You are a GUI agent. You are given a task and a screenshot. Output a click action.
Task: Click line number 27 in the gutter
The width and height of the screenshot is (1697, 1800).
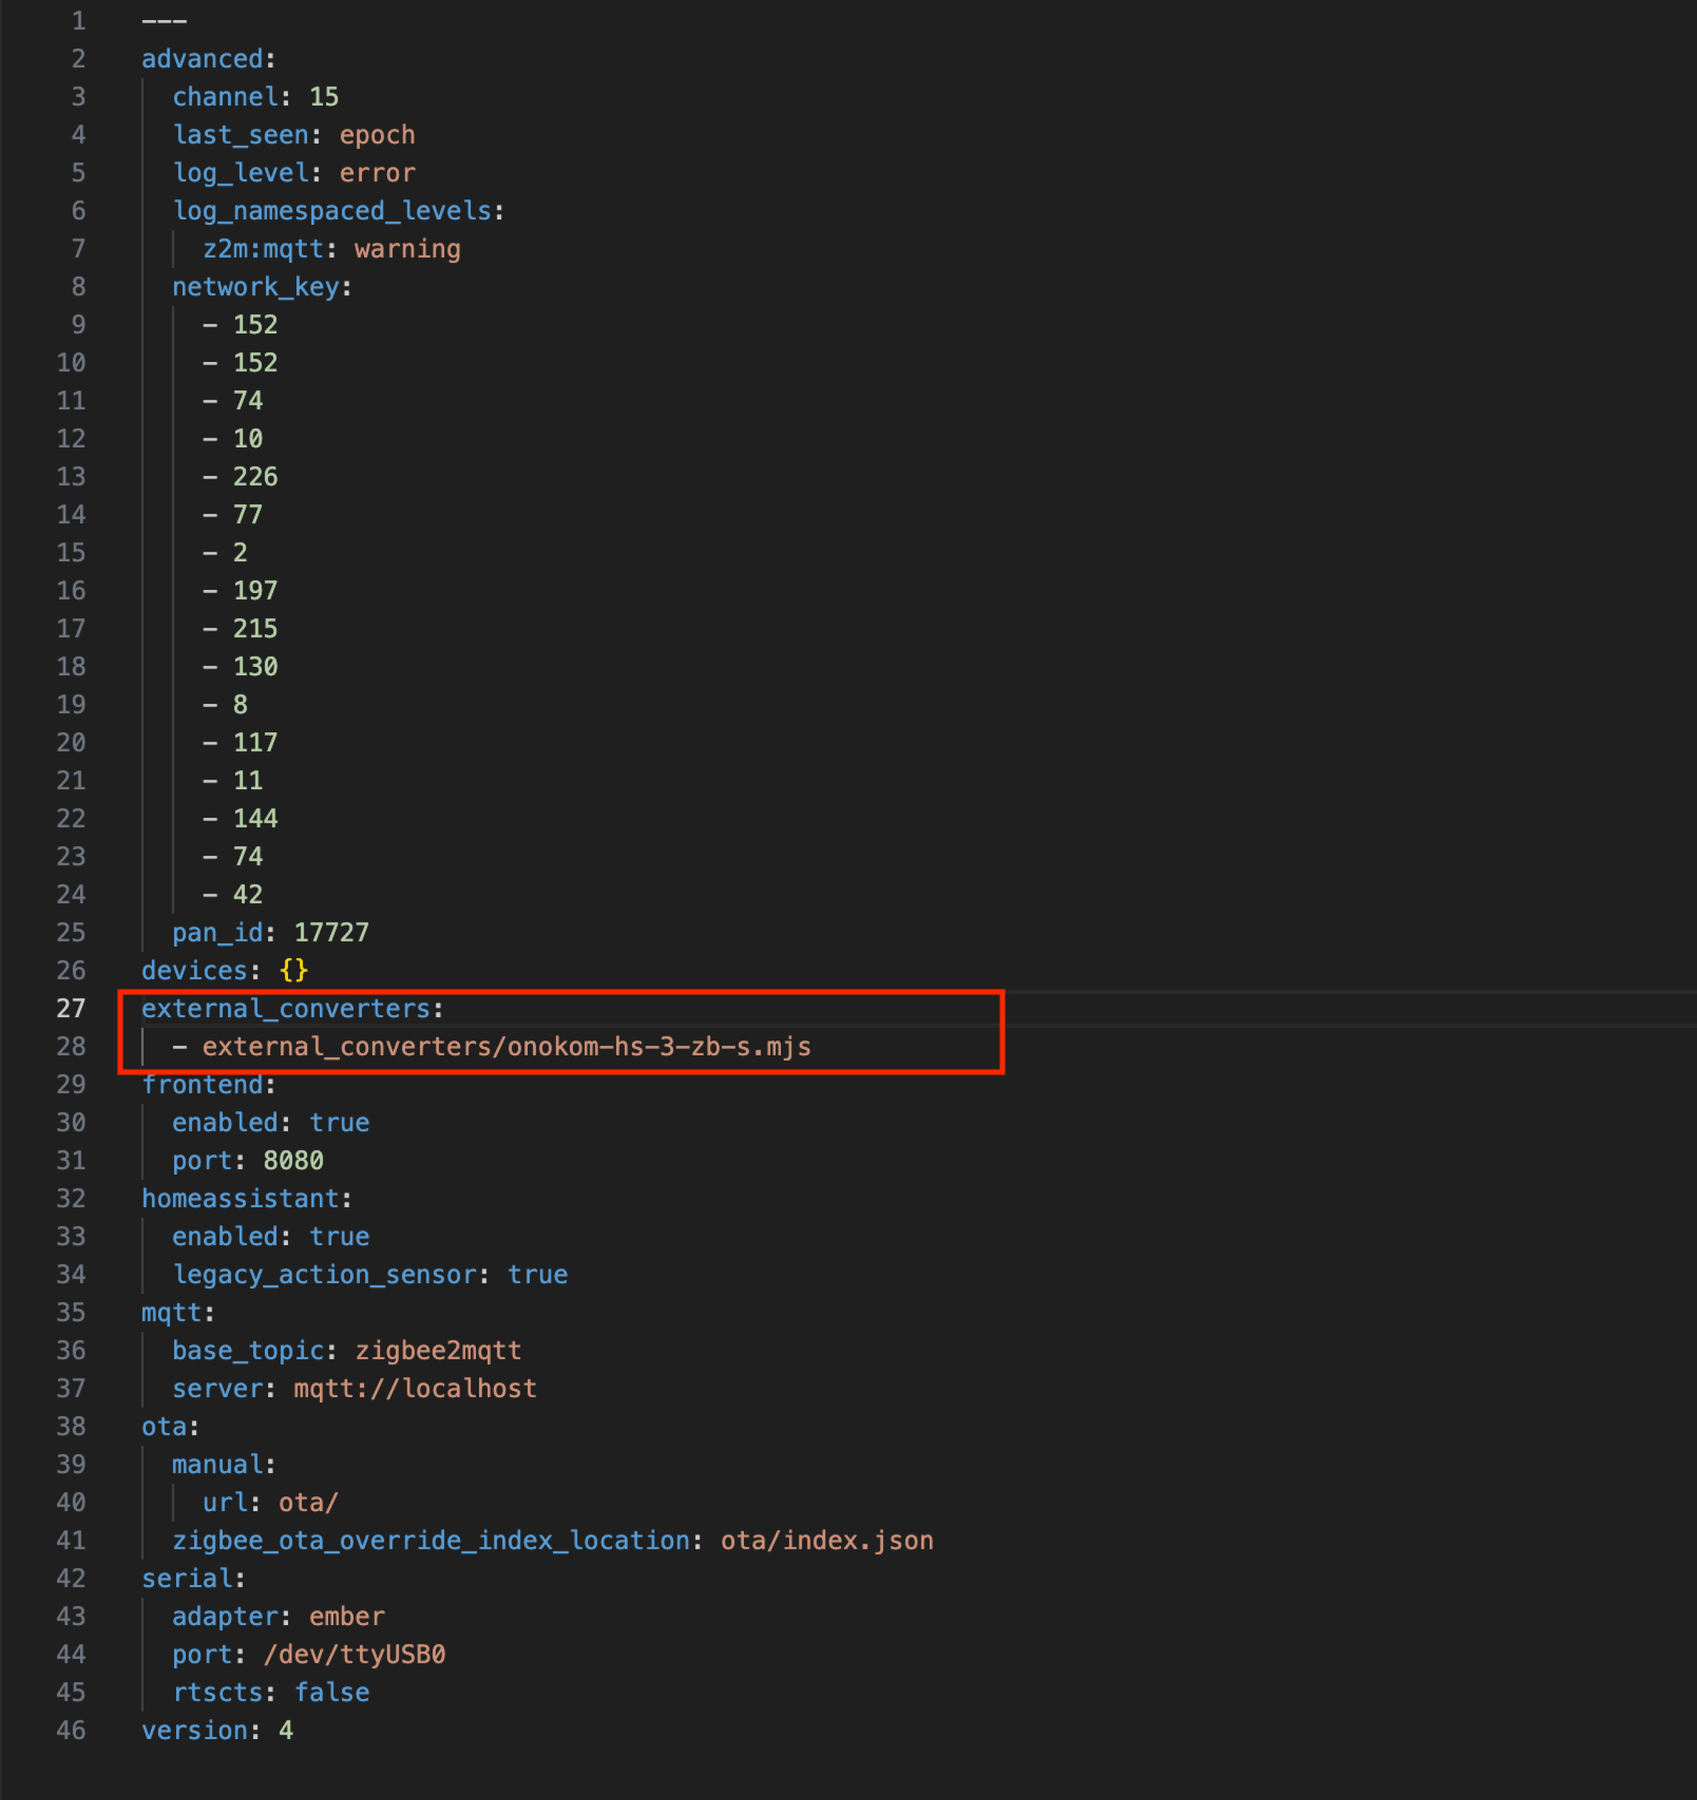point(71,1008)
